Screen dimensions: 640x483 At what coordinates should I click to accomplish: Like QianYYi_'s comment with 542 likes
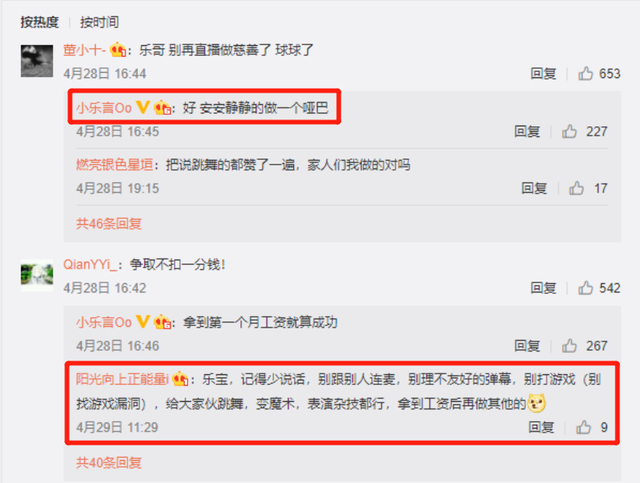pos(585,288)
